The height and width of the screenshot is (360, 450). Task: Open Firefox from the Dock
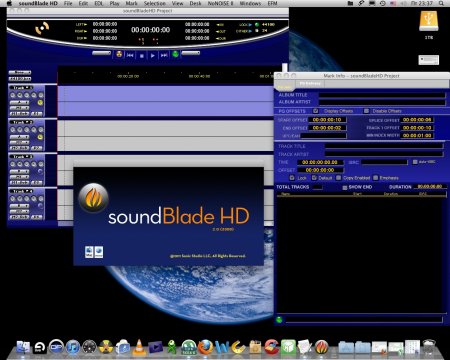pos(205,347)
